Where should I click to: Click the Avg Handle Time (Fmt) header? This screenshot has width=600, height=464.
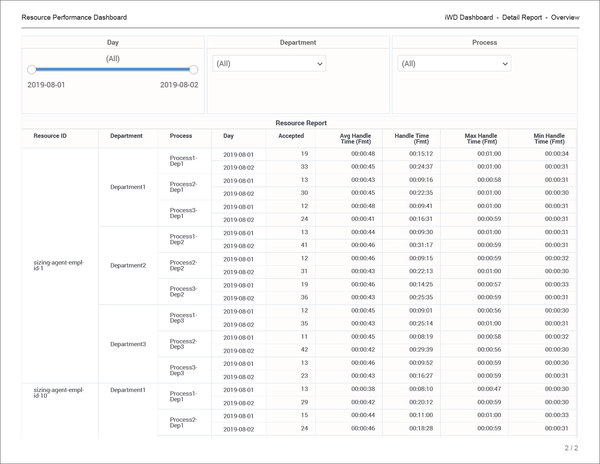coord(355,138)
